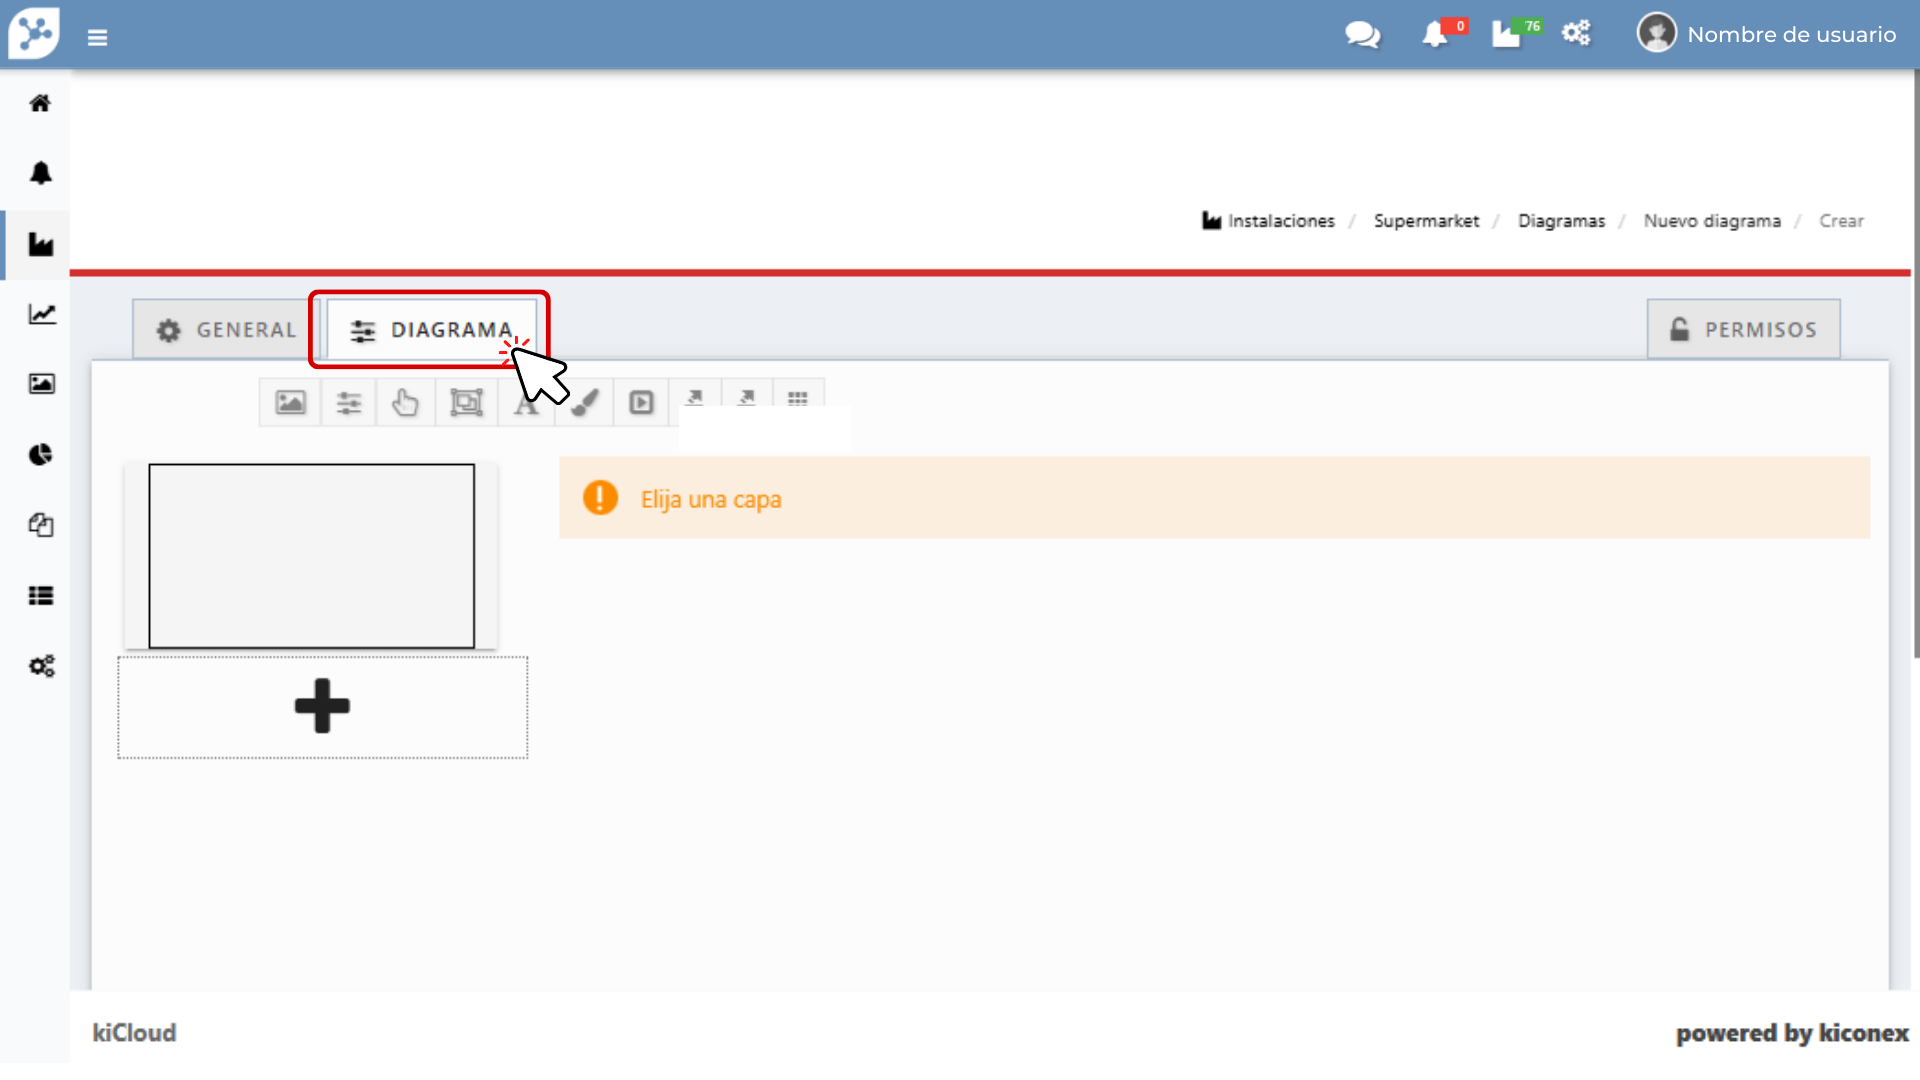Select the group objects toolbar icon

pos(466,403)
